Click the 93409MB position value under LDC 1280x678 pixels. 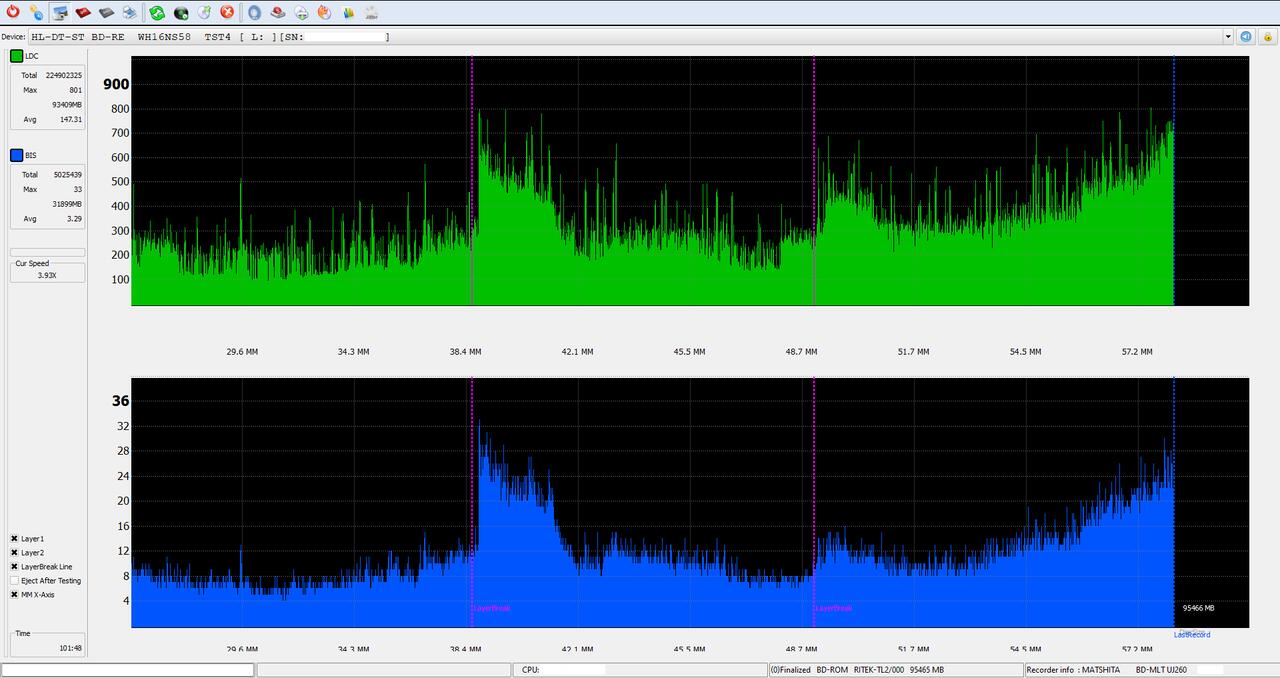click(x=67, y=104)
